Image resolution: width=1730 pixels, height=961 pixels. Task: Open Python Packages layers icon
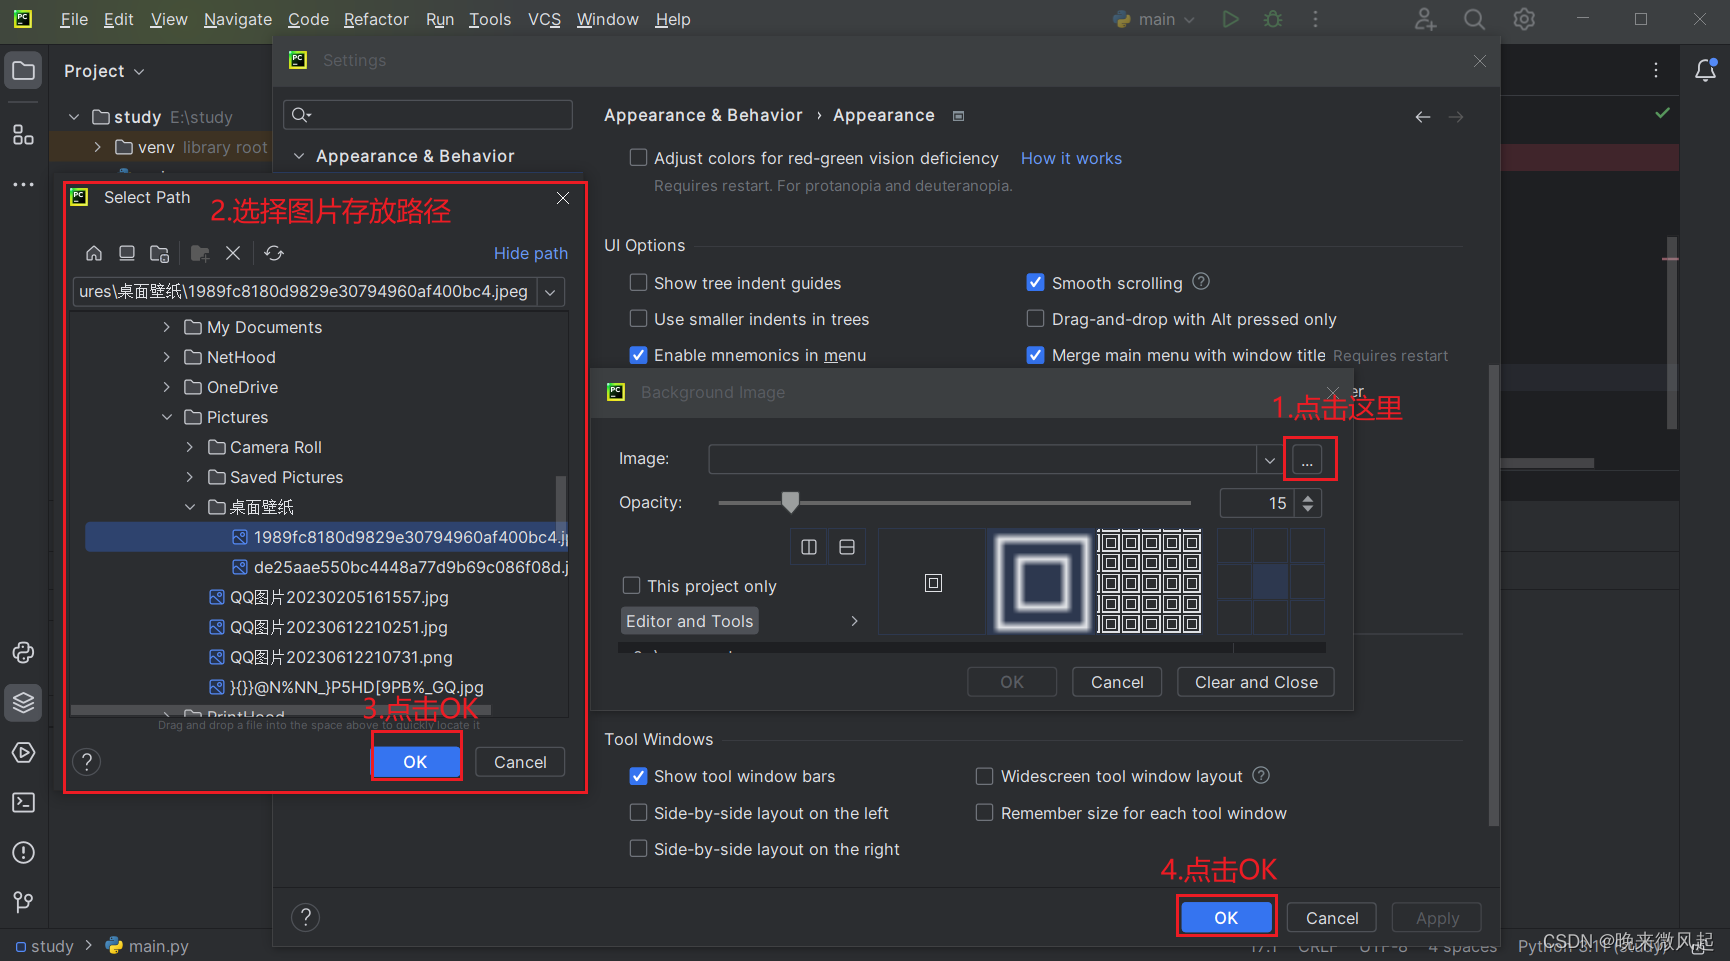coord(23,703)
